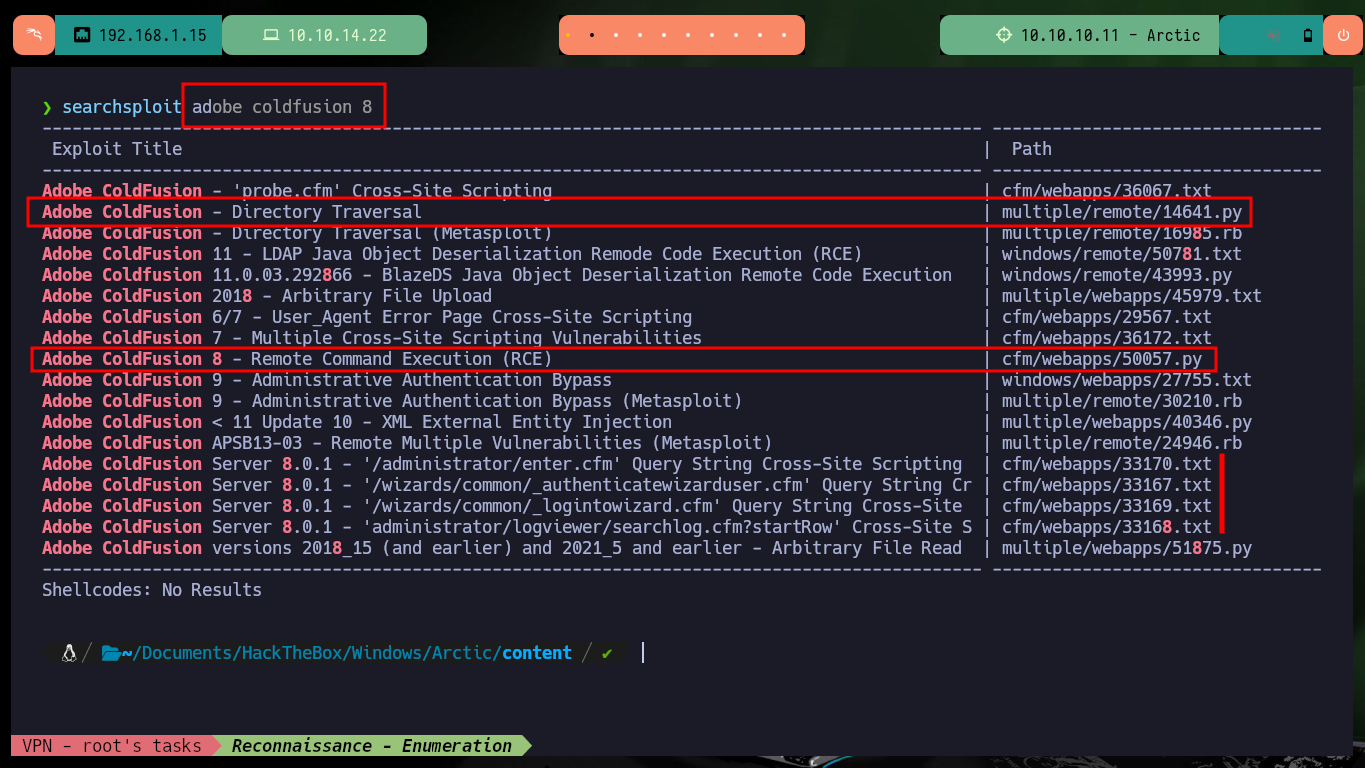Select the 'searchlog.cfm?startRow' row title
This screenshot has height=768, width=1365.
click(507, 527)
